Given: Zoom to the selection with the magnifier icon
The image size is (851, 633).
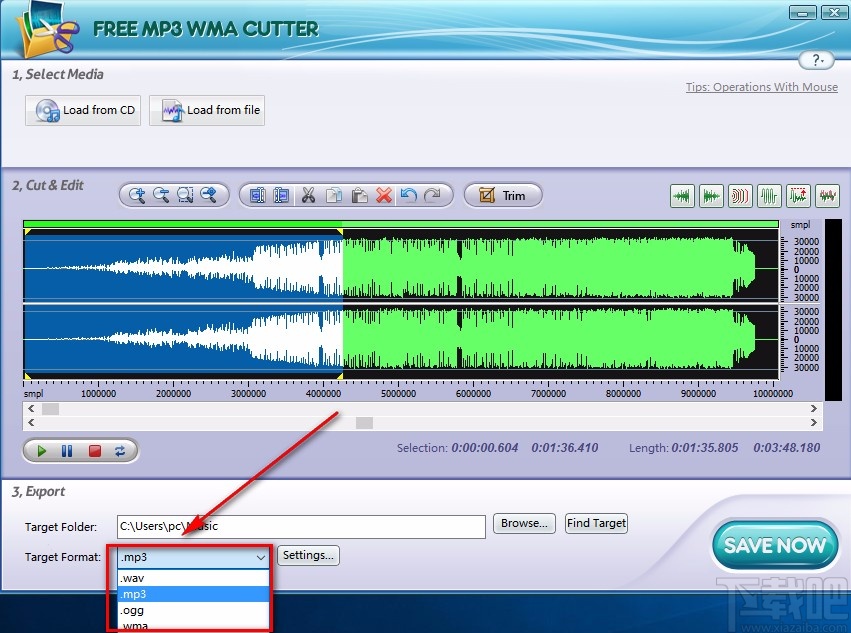Looking at the screenshot, I should pyautogui.click(x=185, y=195).
